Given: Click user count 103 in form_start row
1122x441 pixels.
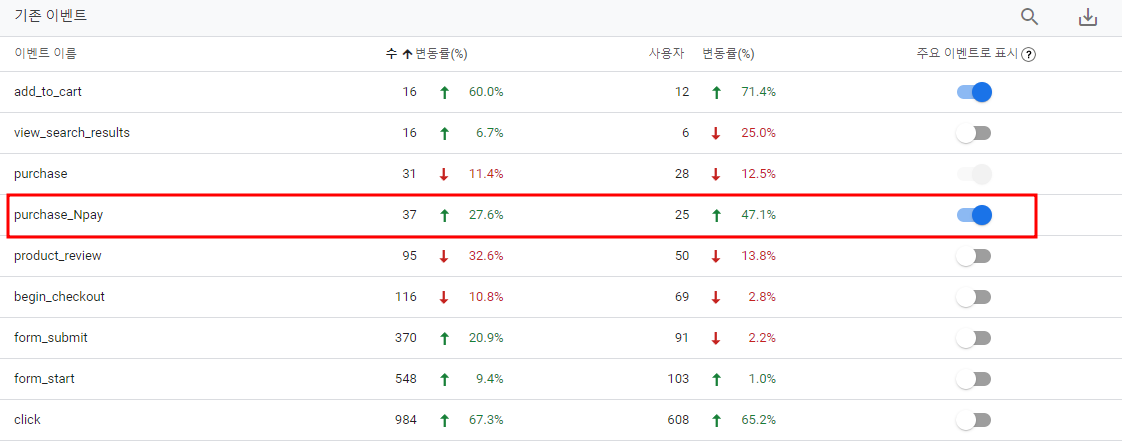Looking at the screenshot, I should pos(678,379).
